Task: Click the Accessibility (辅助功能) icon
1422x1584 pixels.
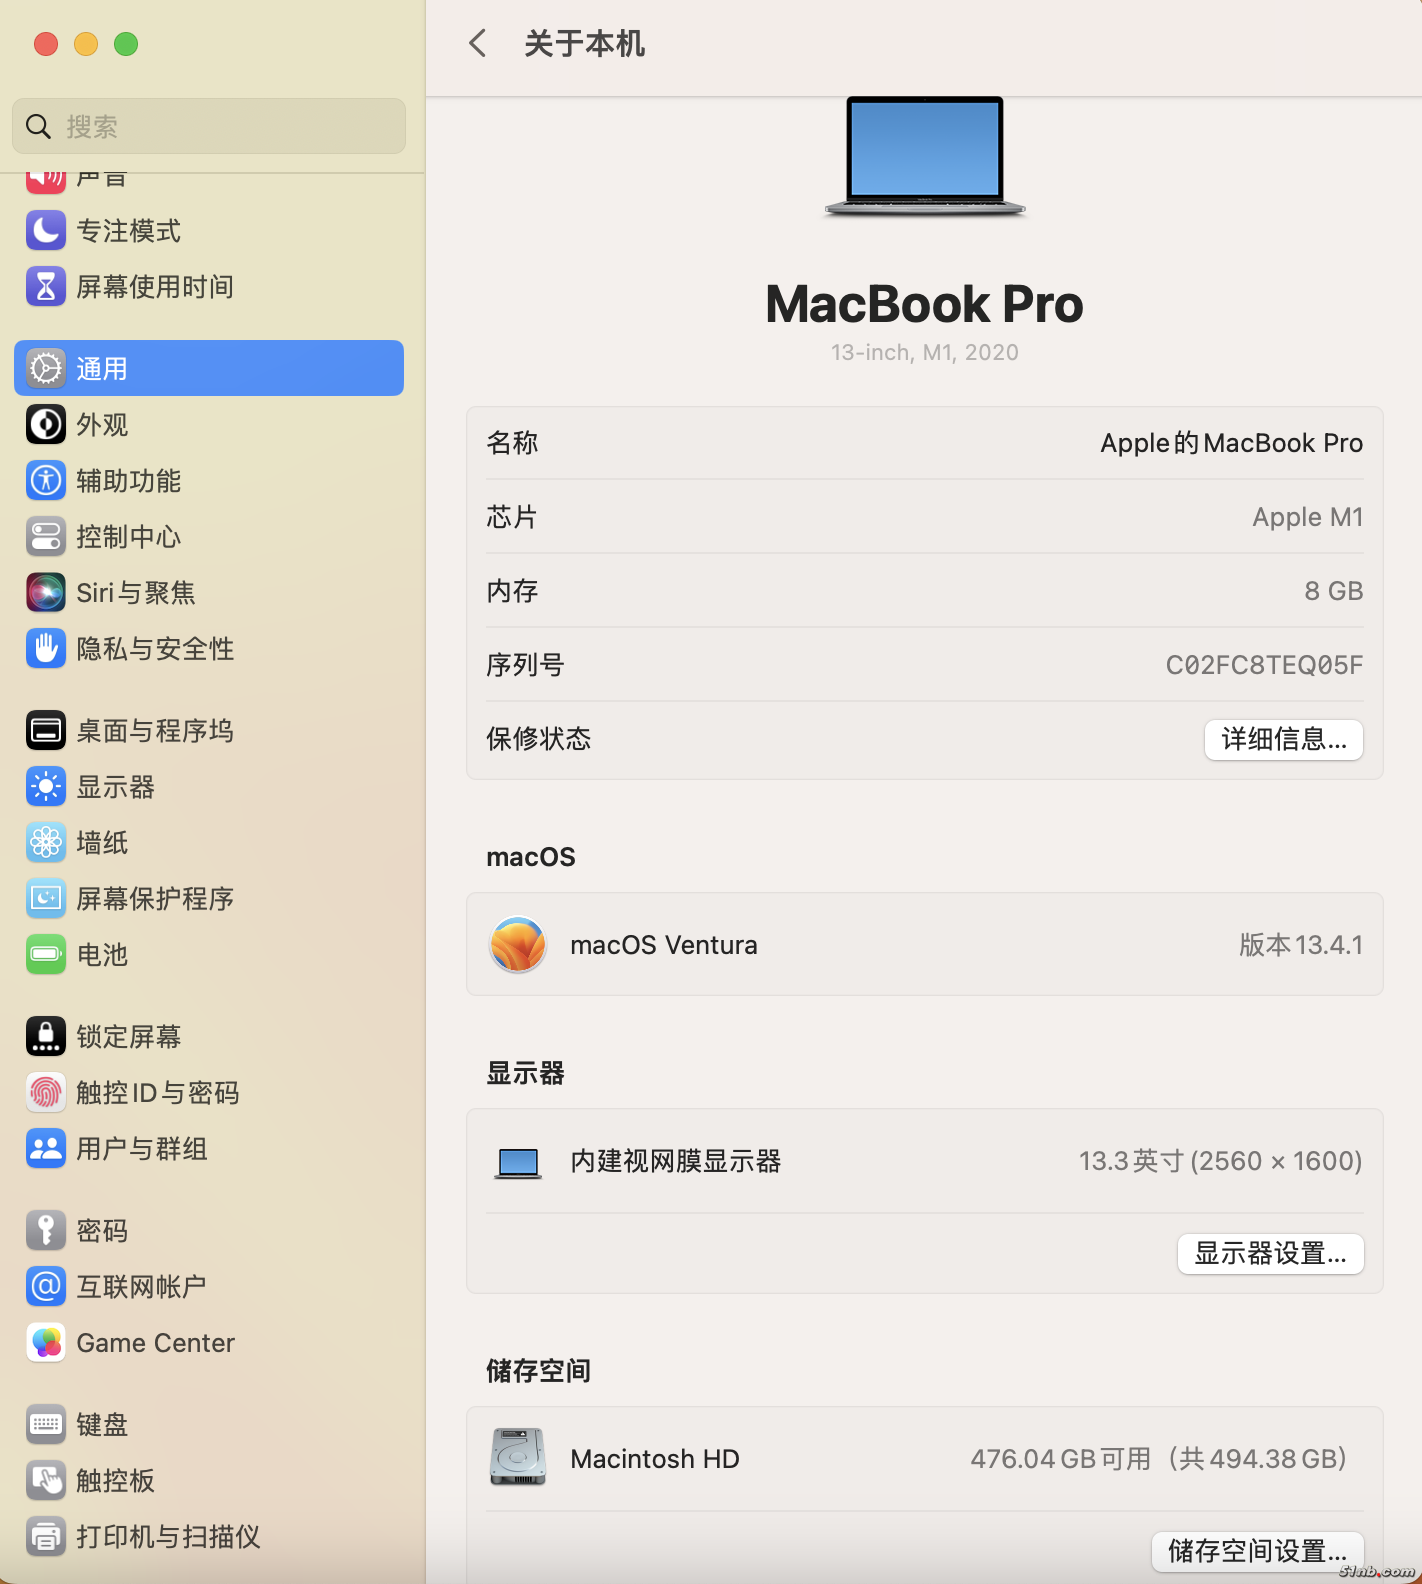Action: click(46, 481)
